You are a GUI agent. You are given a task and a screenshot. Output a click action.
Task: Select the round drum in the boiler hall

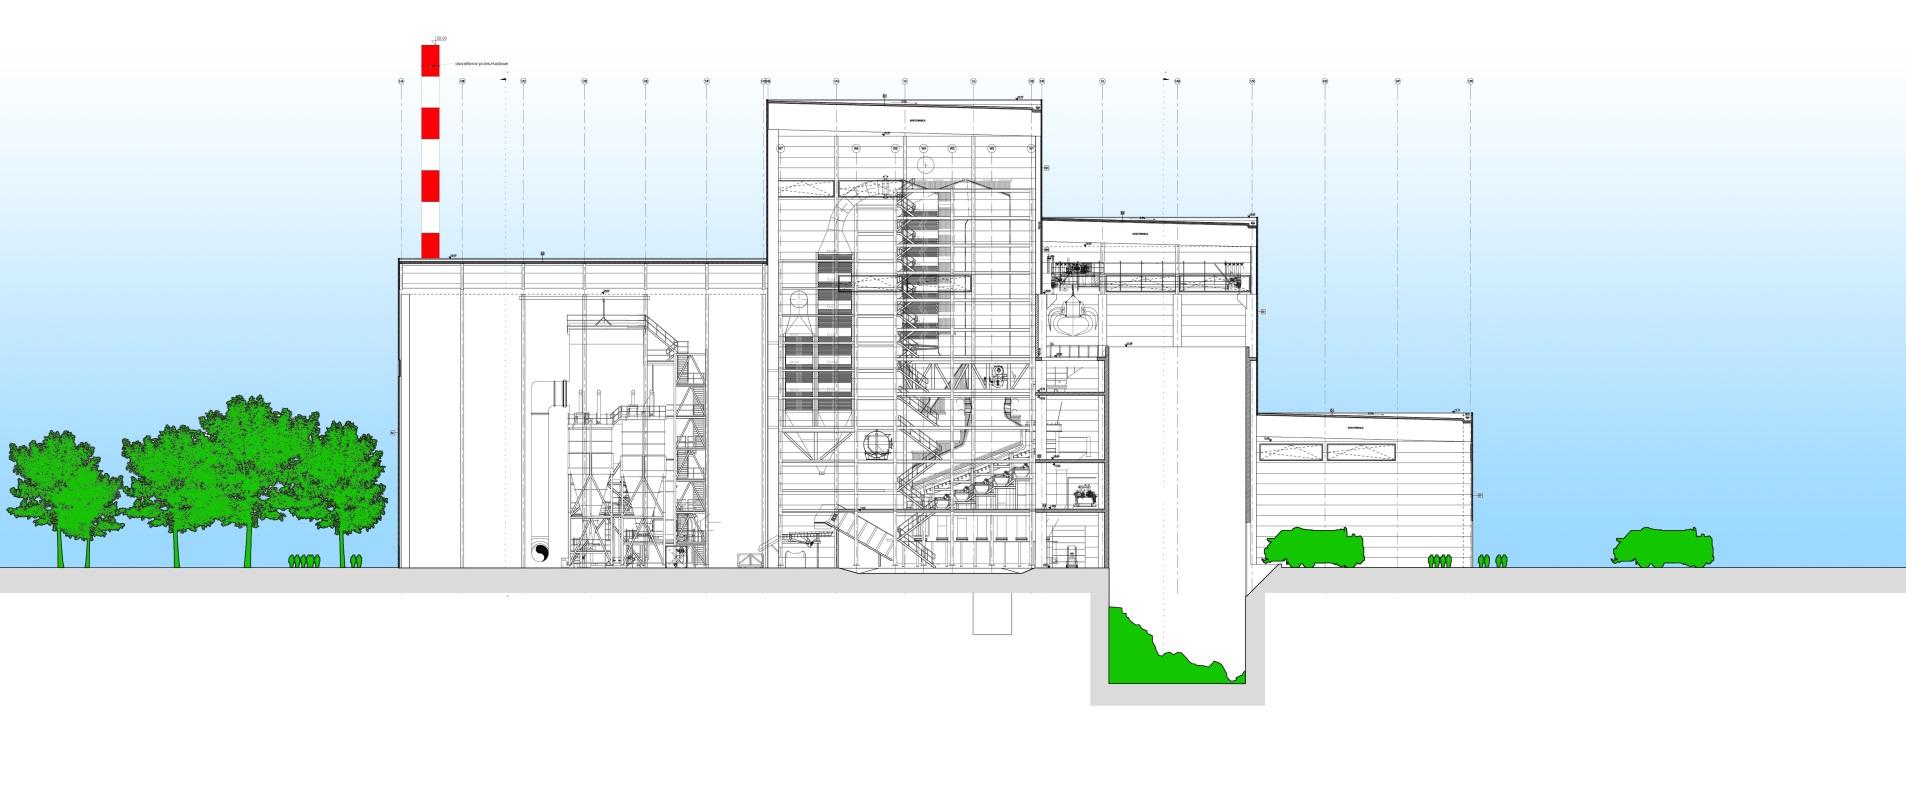point(878,445)
